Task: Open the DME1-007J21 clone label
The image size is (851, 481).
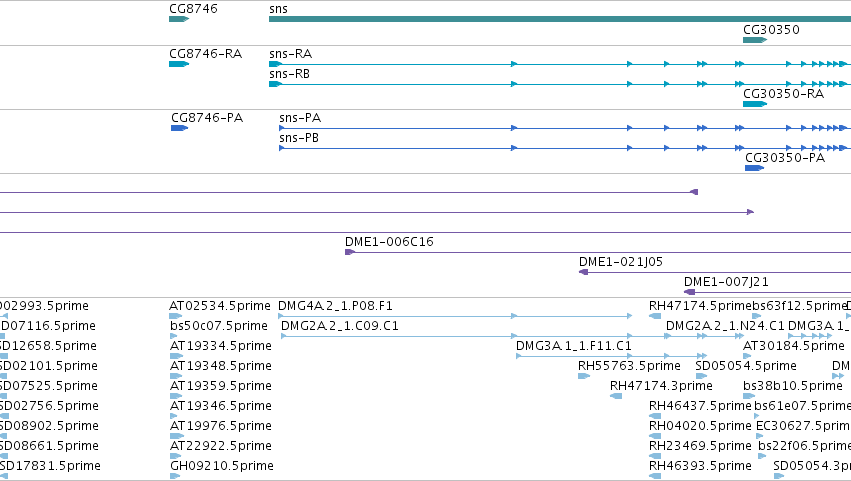Action: point(726,282)
